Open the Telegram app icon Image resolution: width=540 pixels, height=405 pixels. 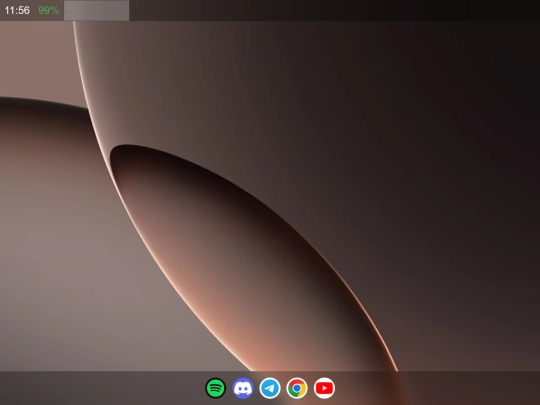click(270, 388)
